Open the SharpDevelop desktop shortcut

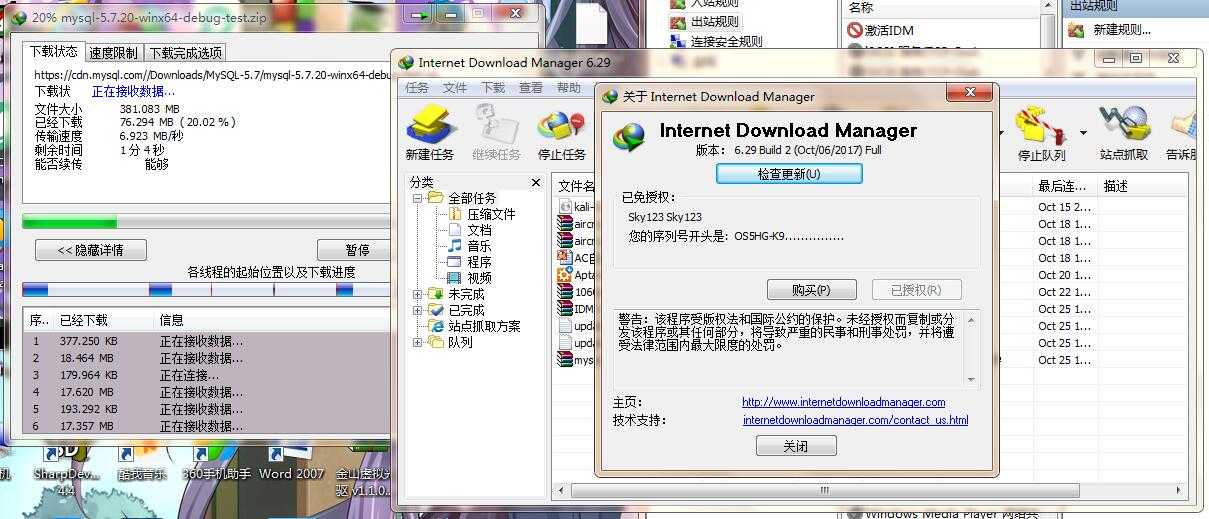point(66,468)
